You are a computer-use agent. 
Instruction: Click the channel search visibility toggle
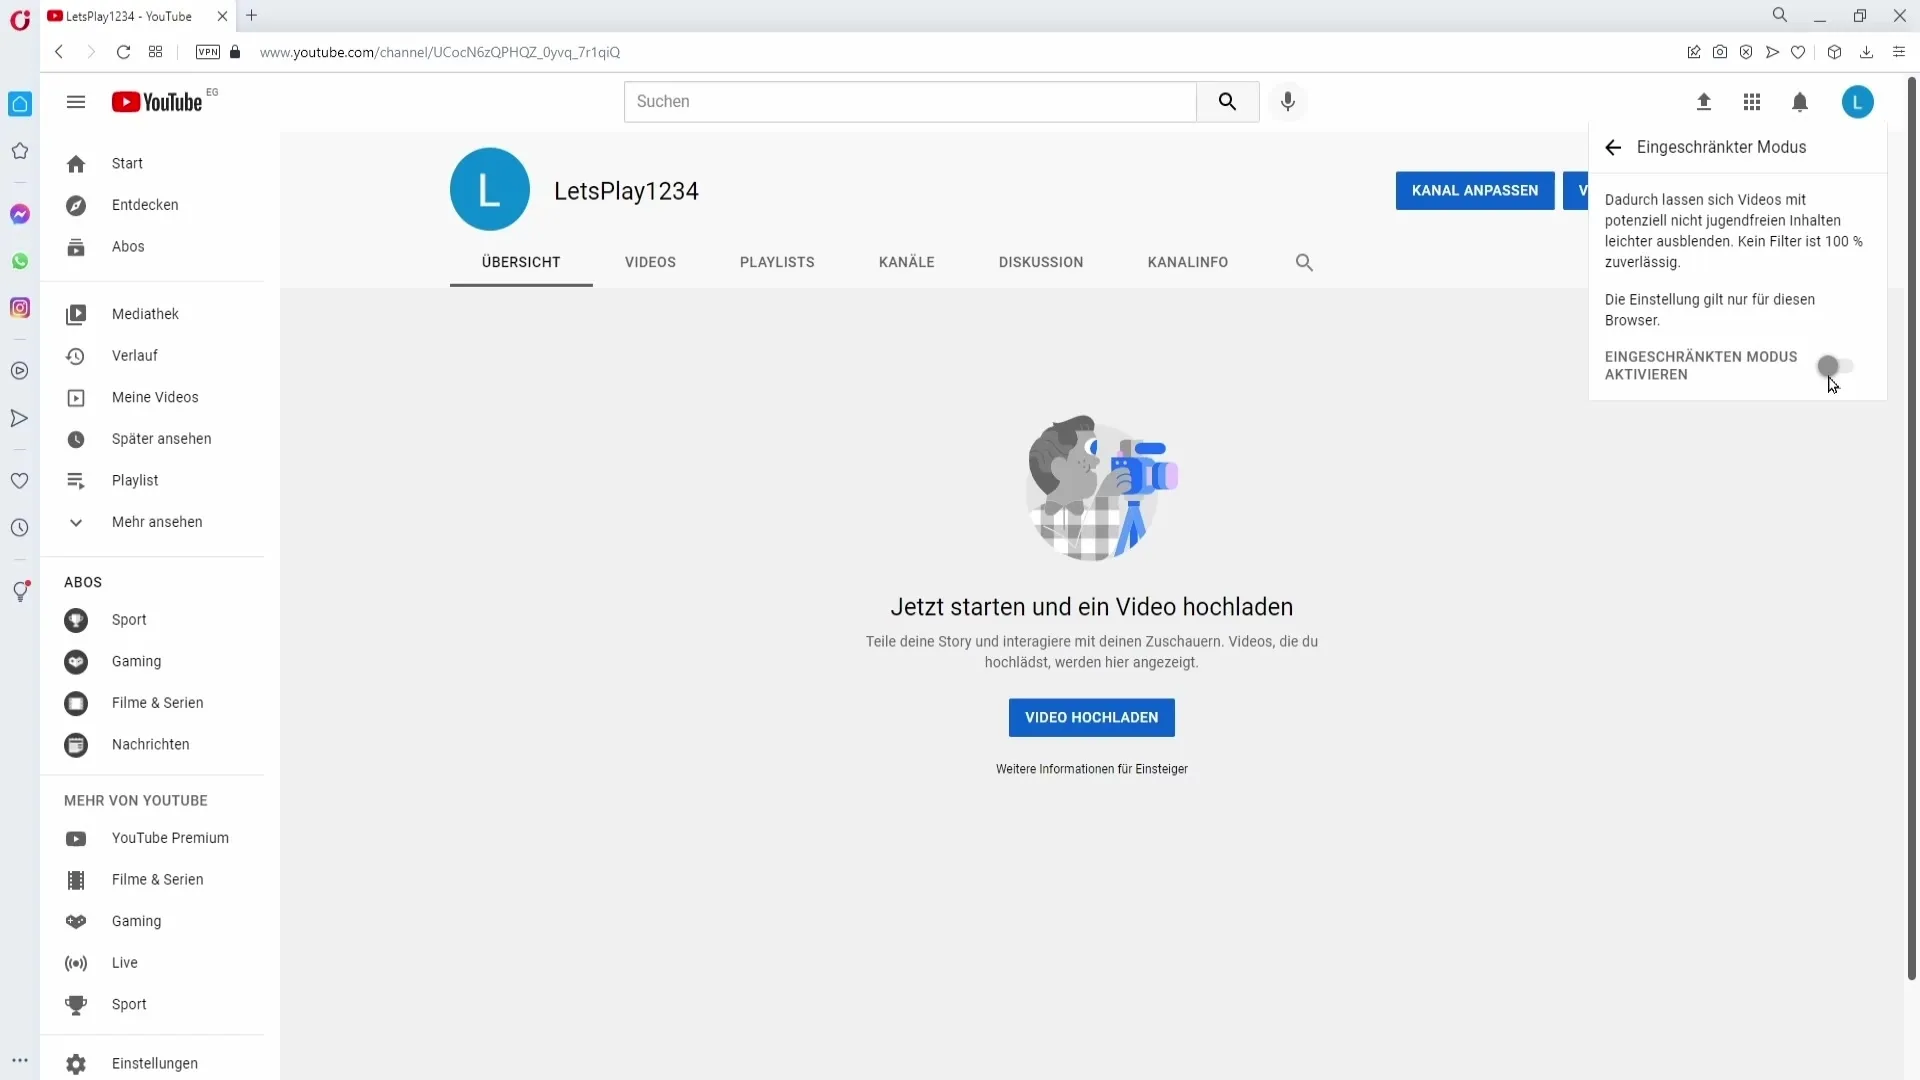pos(1303,261)
